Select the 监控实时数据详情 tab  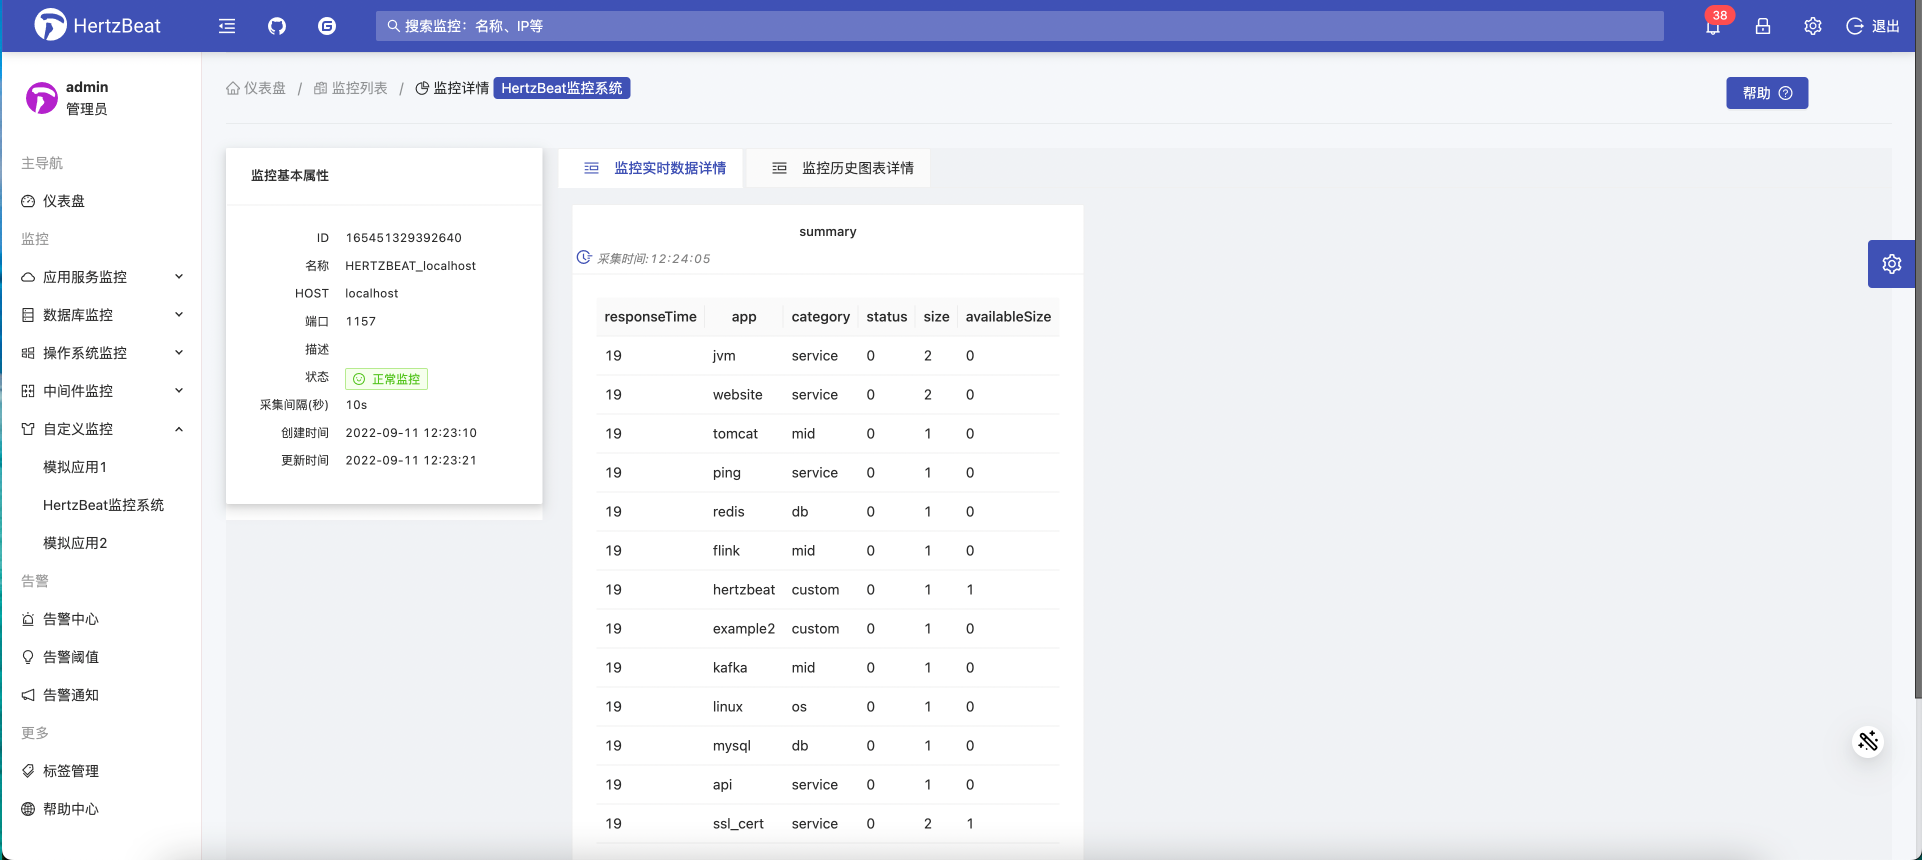[x=655, y=168]
